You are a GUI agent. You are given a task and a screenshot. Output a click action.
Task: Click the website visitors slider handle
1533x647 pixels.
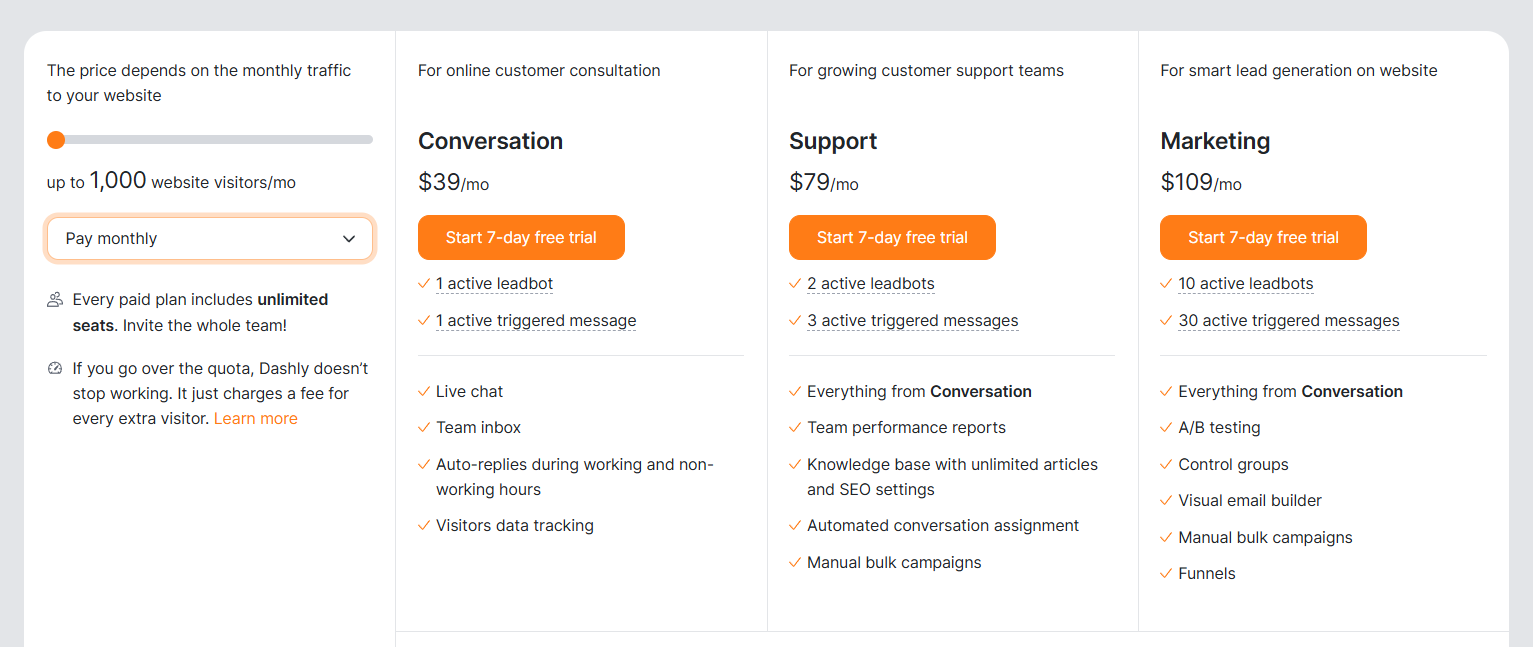(x=56, y=140)
